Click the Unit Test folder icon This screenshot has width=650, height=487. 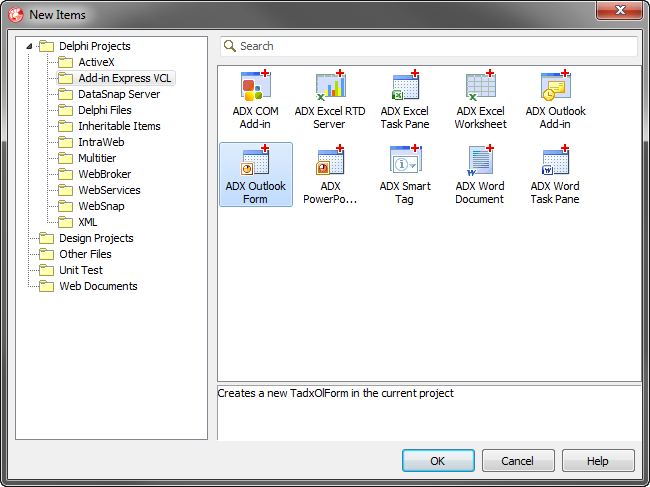tap(46, 270)
